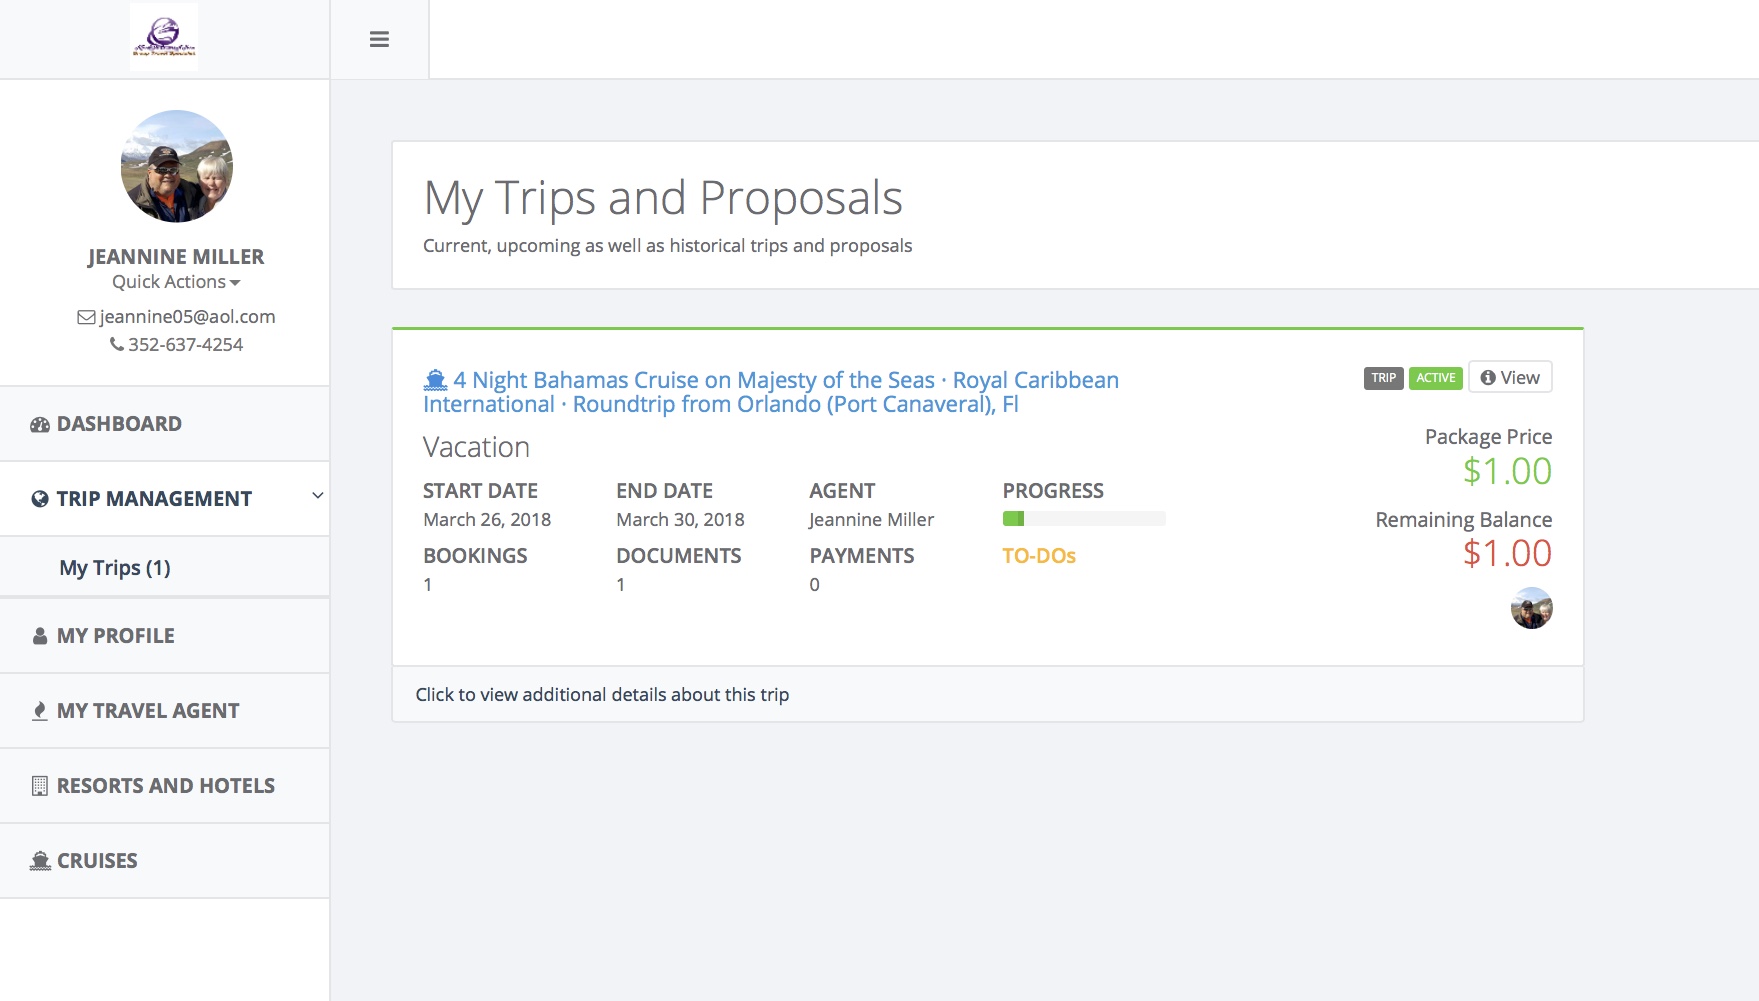
Task: Open Cruises section in sidebar
Action: pyautogui.click(x=165, y=861)
